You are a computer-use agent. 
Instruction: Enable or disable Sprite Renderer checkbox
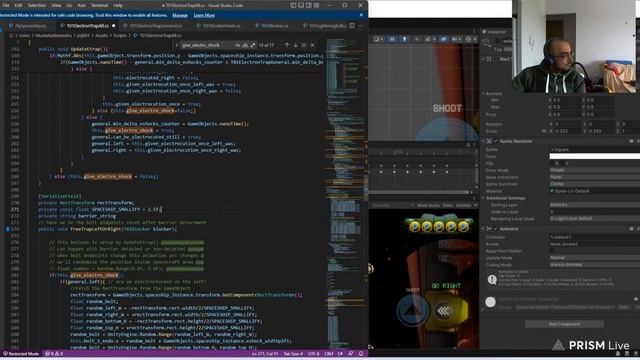496,141
